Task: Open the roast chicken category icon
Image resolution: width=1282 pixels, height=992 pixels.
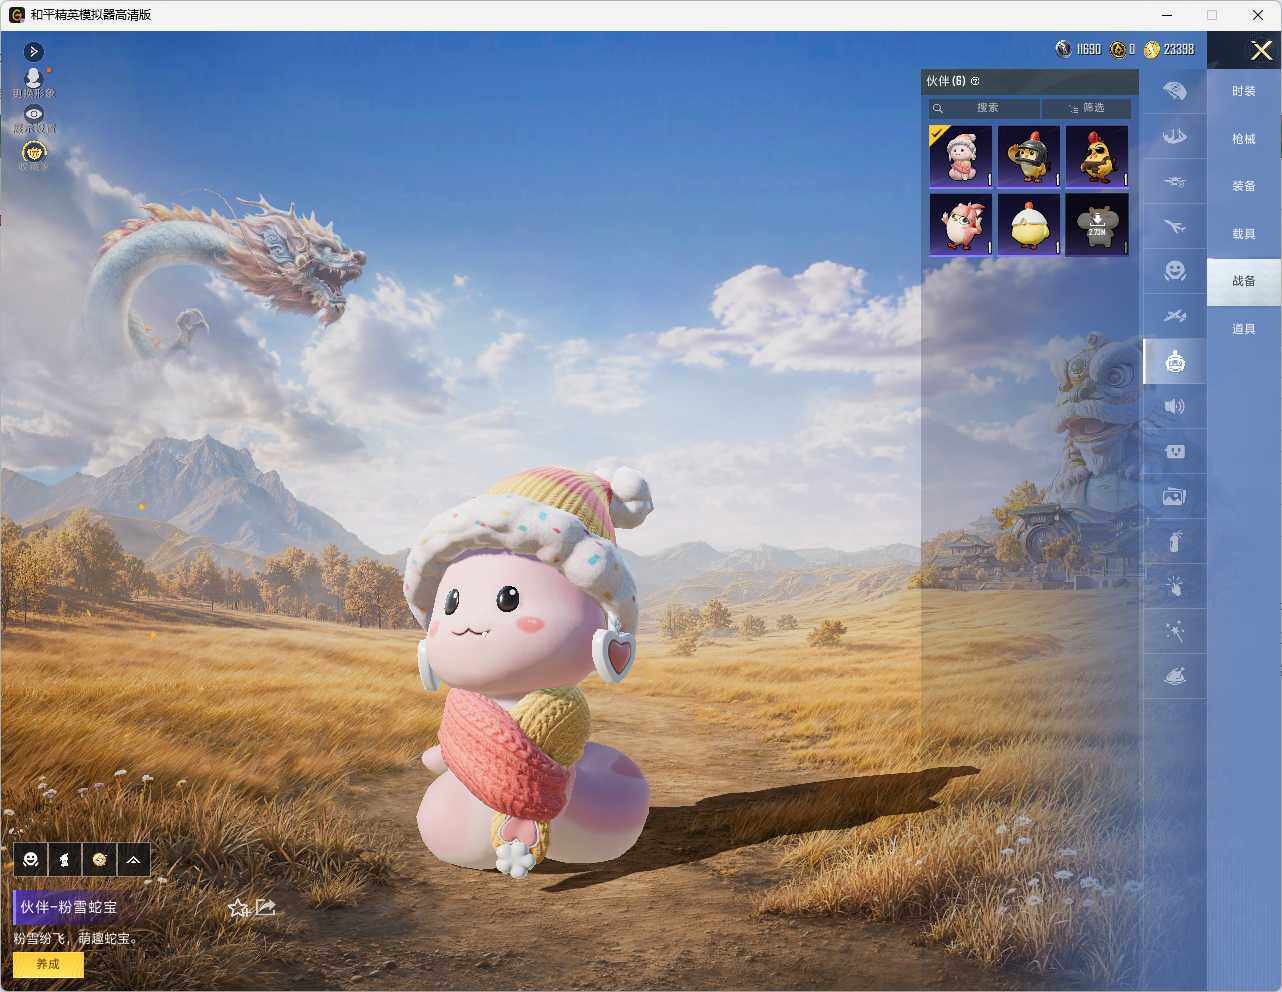Action: point(1175,676)
